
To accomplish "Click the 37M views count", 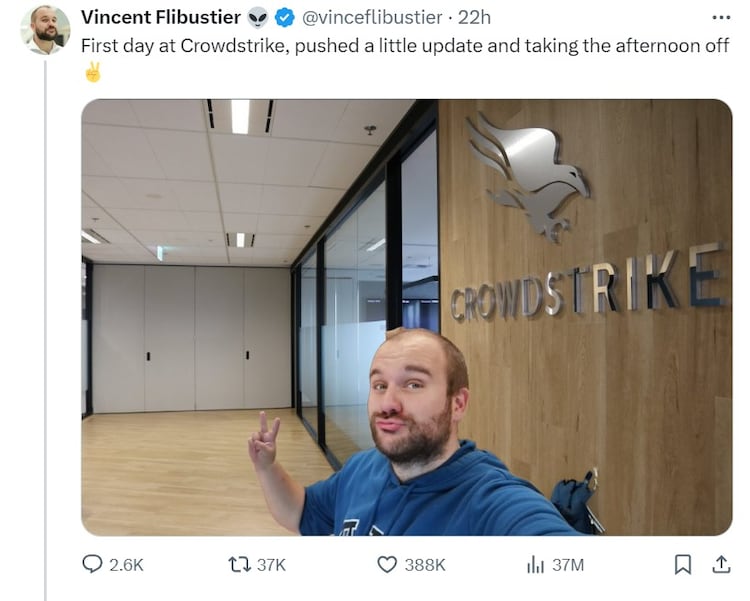I will (568, 565).
